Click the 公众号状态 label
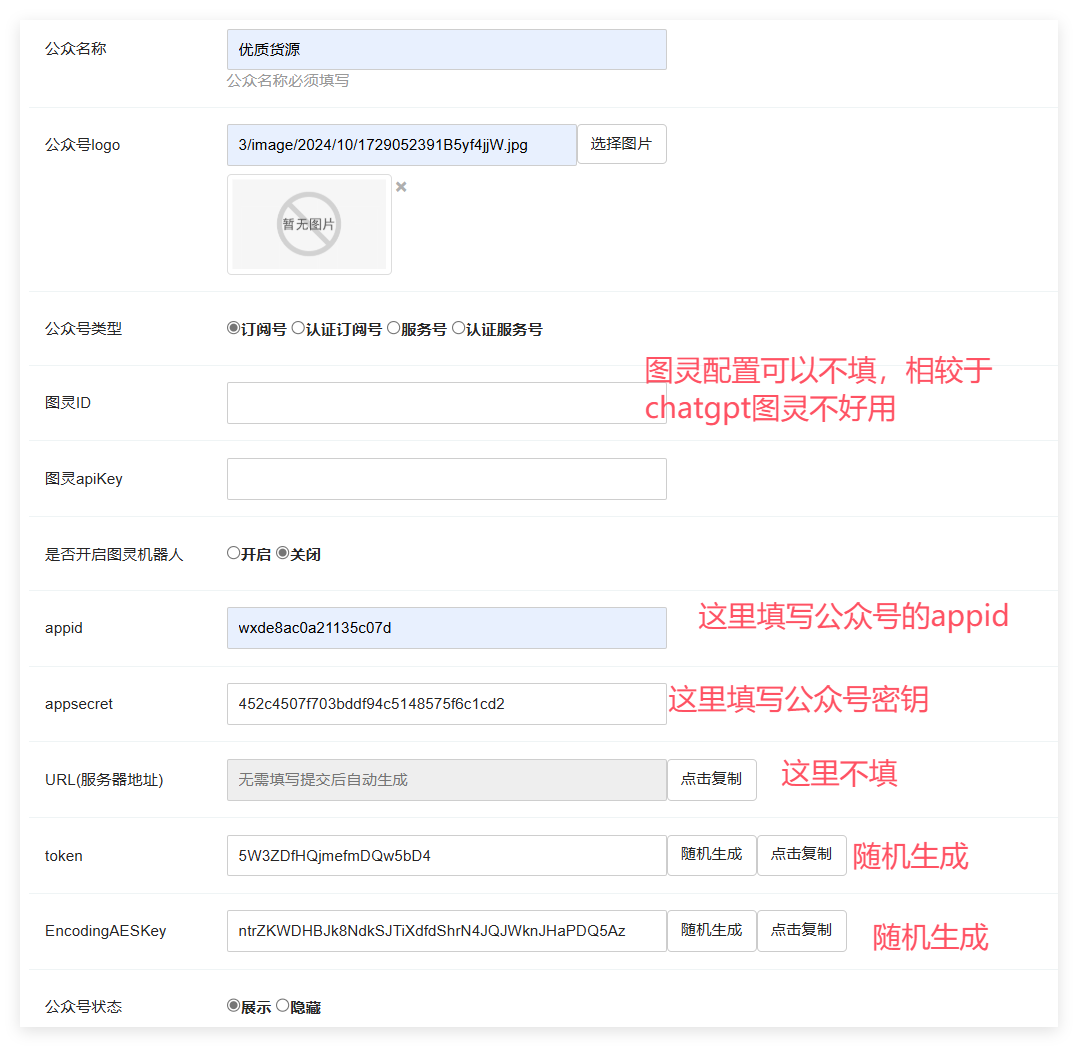Image resolution: width=1078 pixels, height=1047 pixels. coord(83,1006)
